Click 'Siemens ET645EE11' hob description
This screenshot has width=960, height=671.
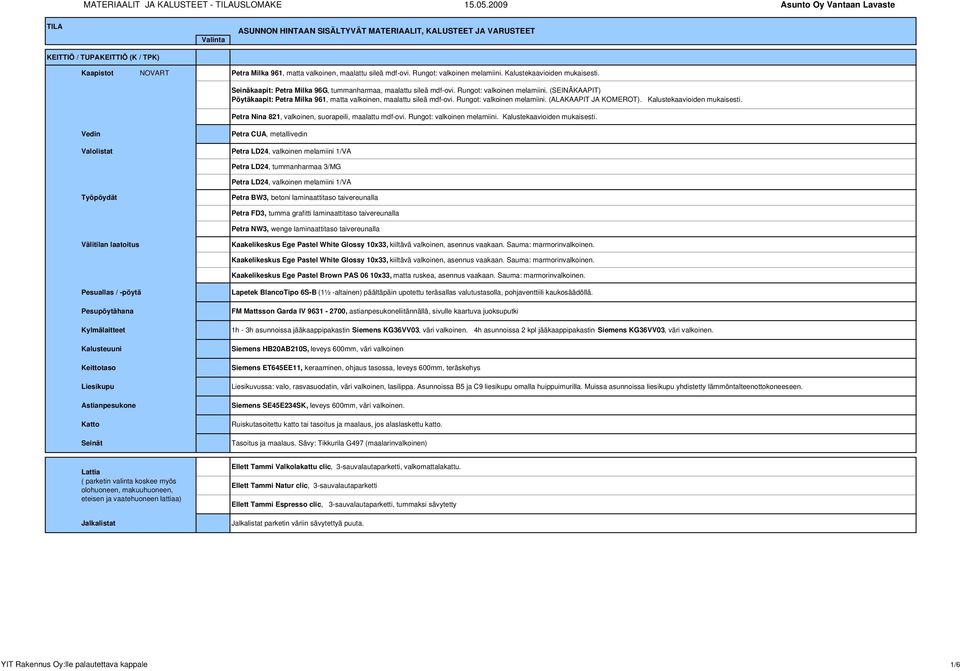point(356,368)
